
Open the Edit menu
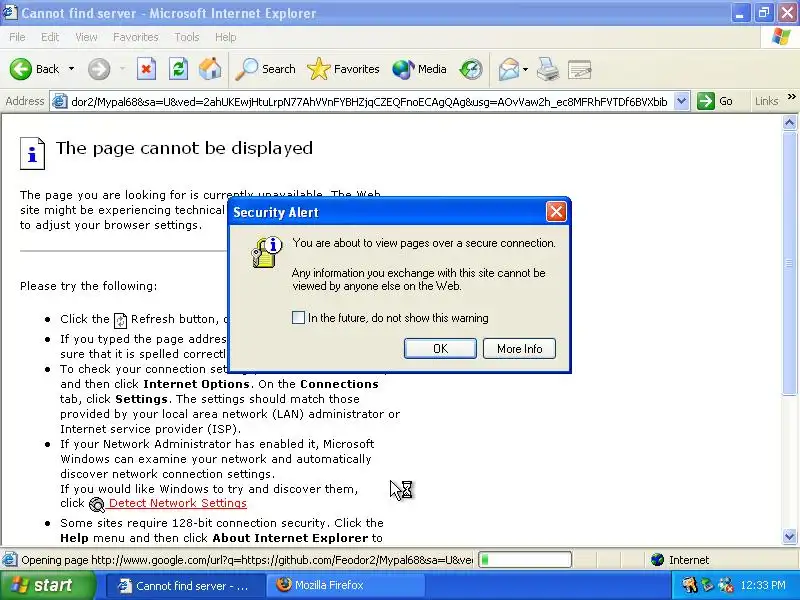tap(50, 37)
